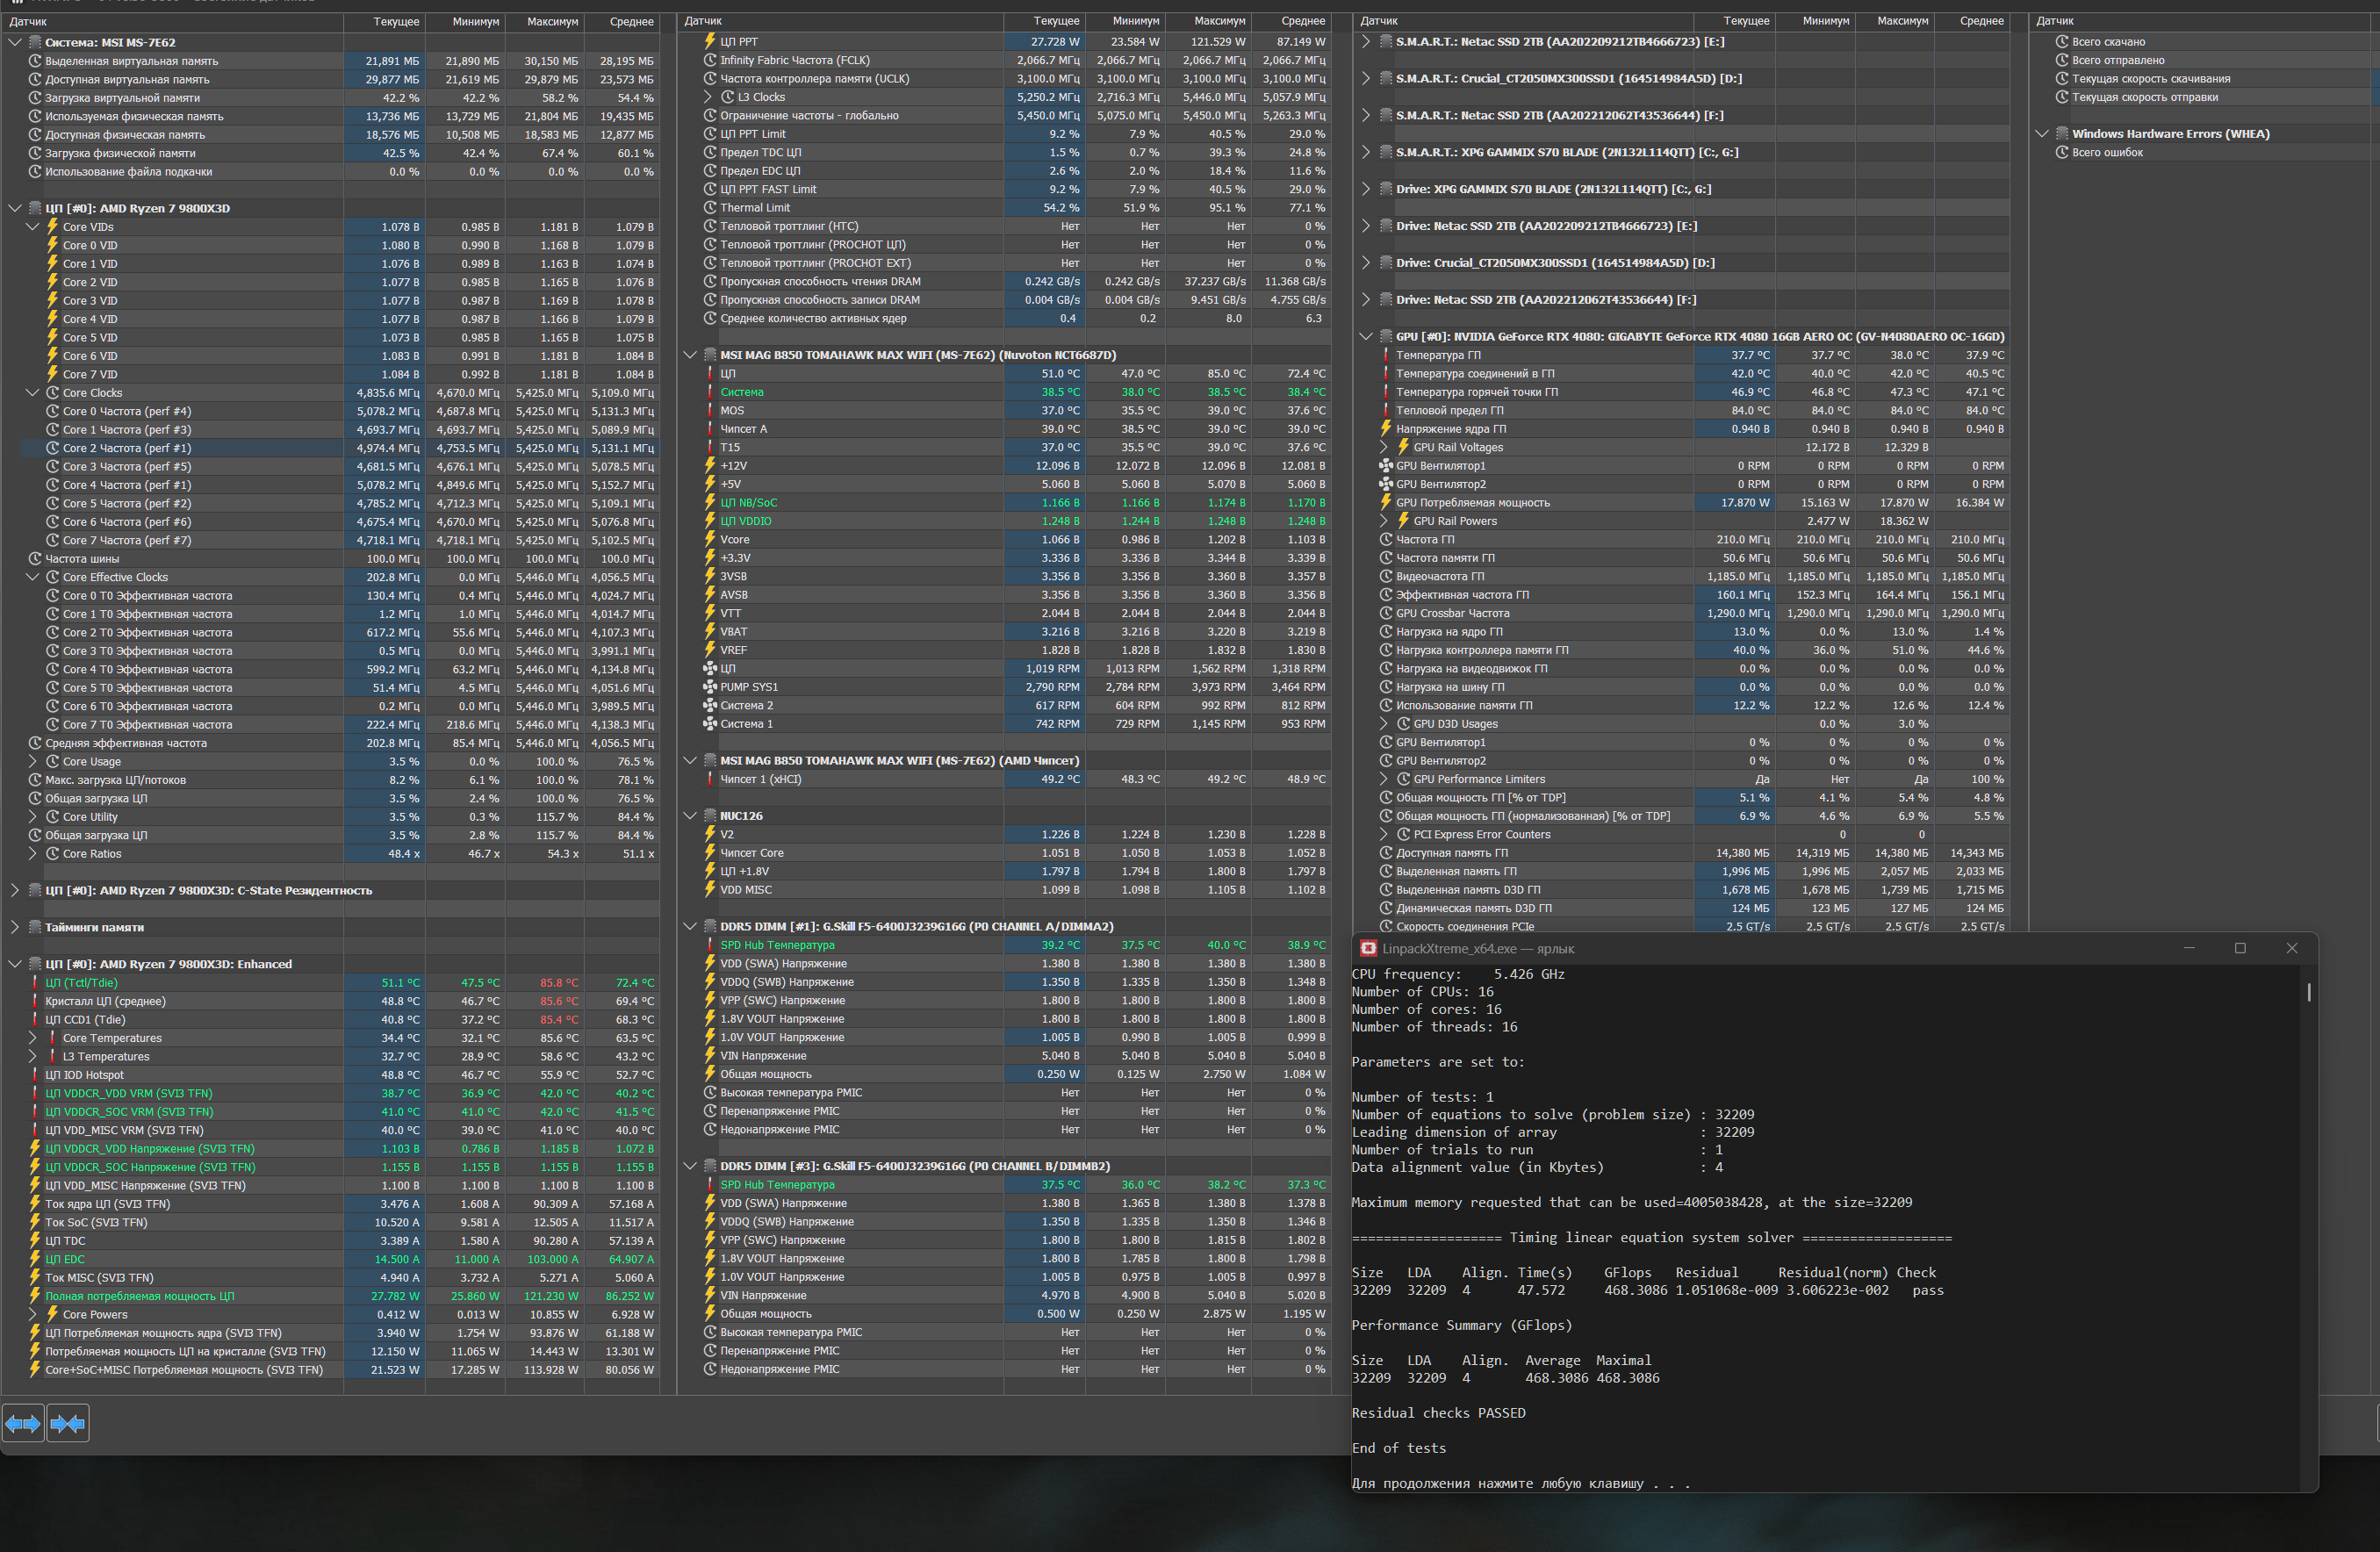Click the chip icon beside NUC126 group

[710, 816]
